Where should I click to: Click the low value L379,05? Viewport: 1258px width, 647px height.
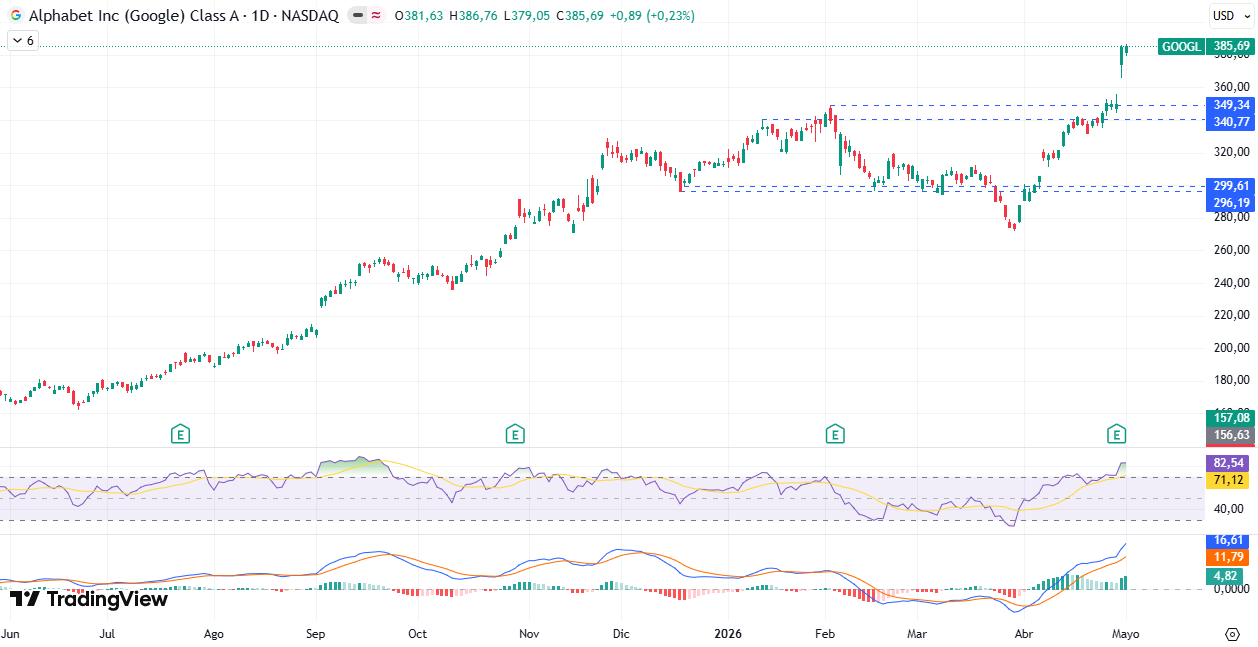[527, 16]
